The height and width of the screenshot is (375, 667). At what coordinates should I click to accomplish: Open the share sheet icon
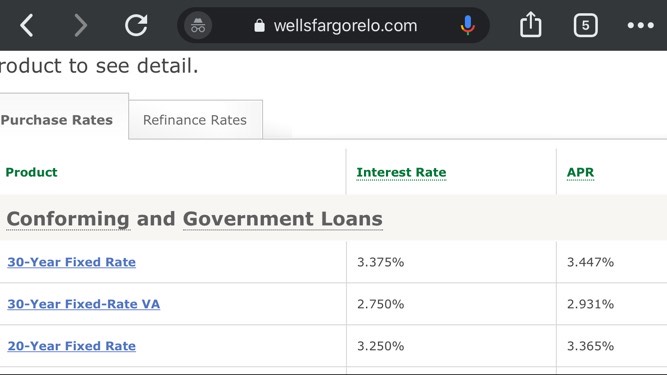click(x=530, y=25)
